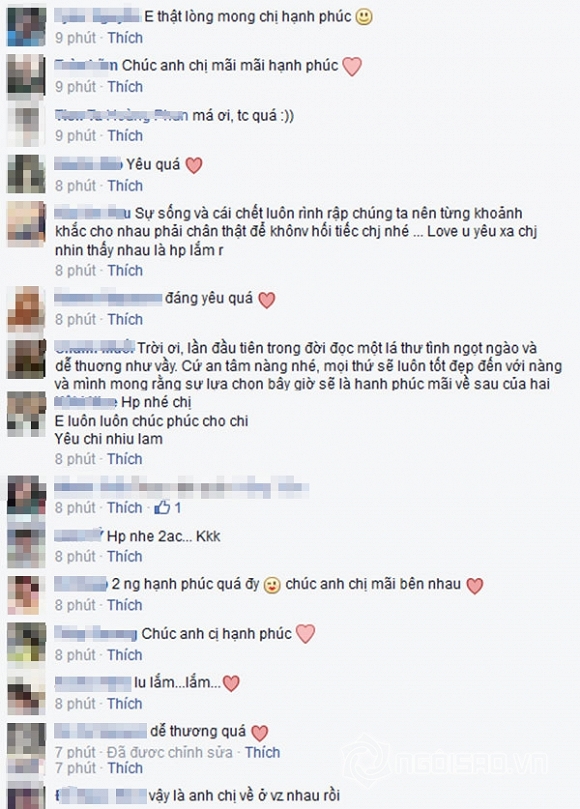Click Thích under 'Chúc anh chị mãi mãi hạnh phúc'
The height and width of the screenshot is (809, 580).
point(125,87)
